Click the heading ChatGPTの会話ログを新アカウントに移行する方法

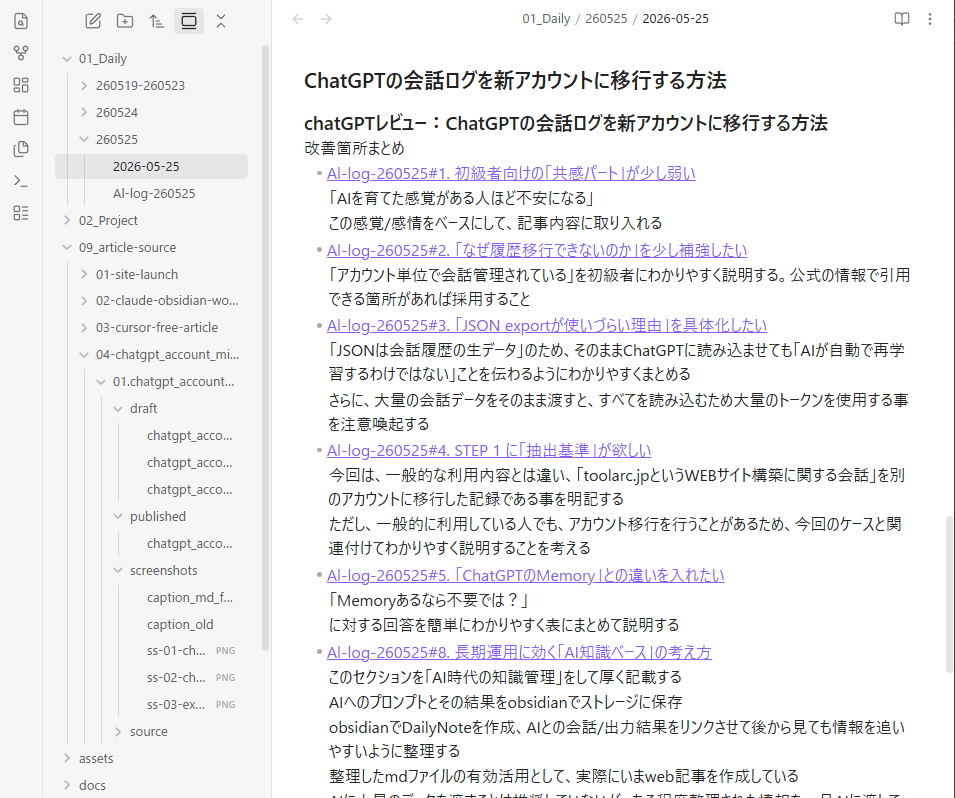(x=515, y=80)
